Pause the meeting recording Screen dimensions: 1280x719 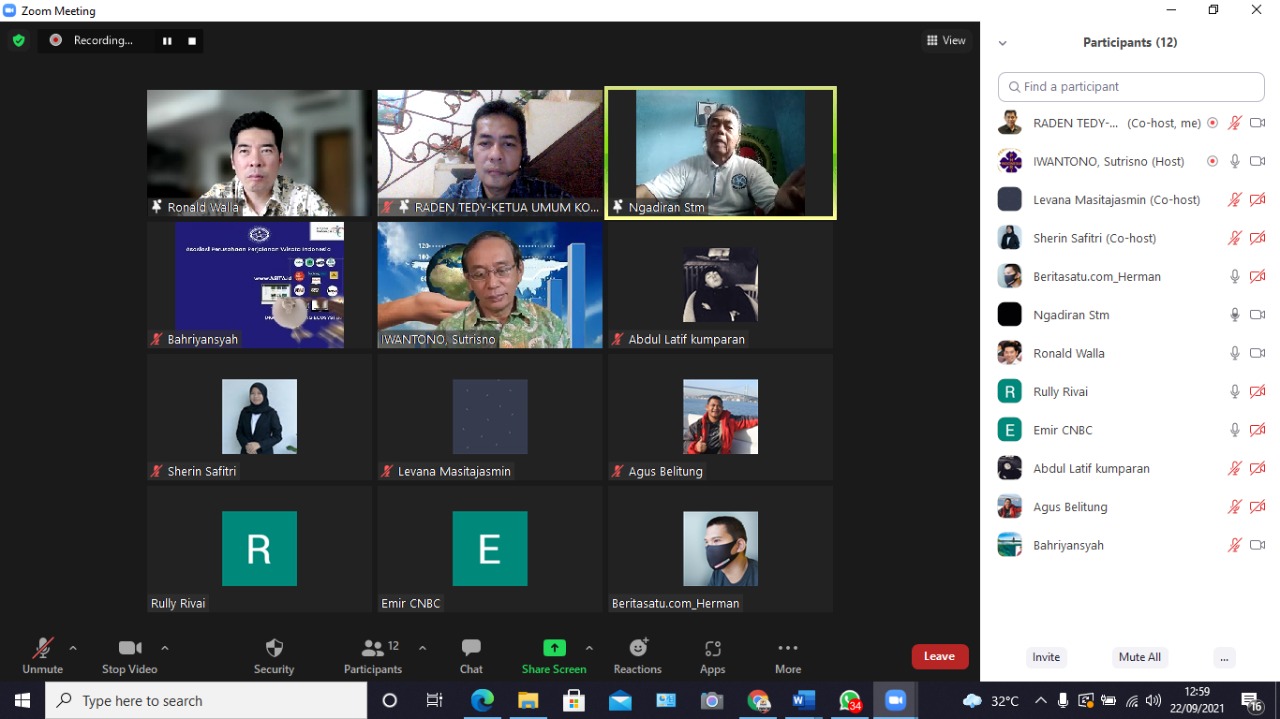point(167,41)
